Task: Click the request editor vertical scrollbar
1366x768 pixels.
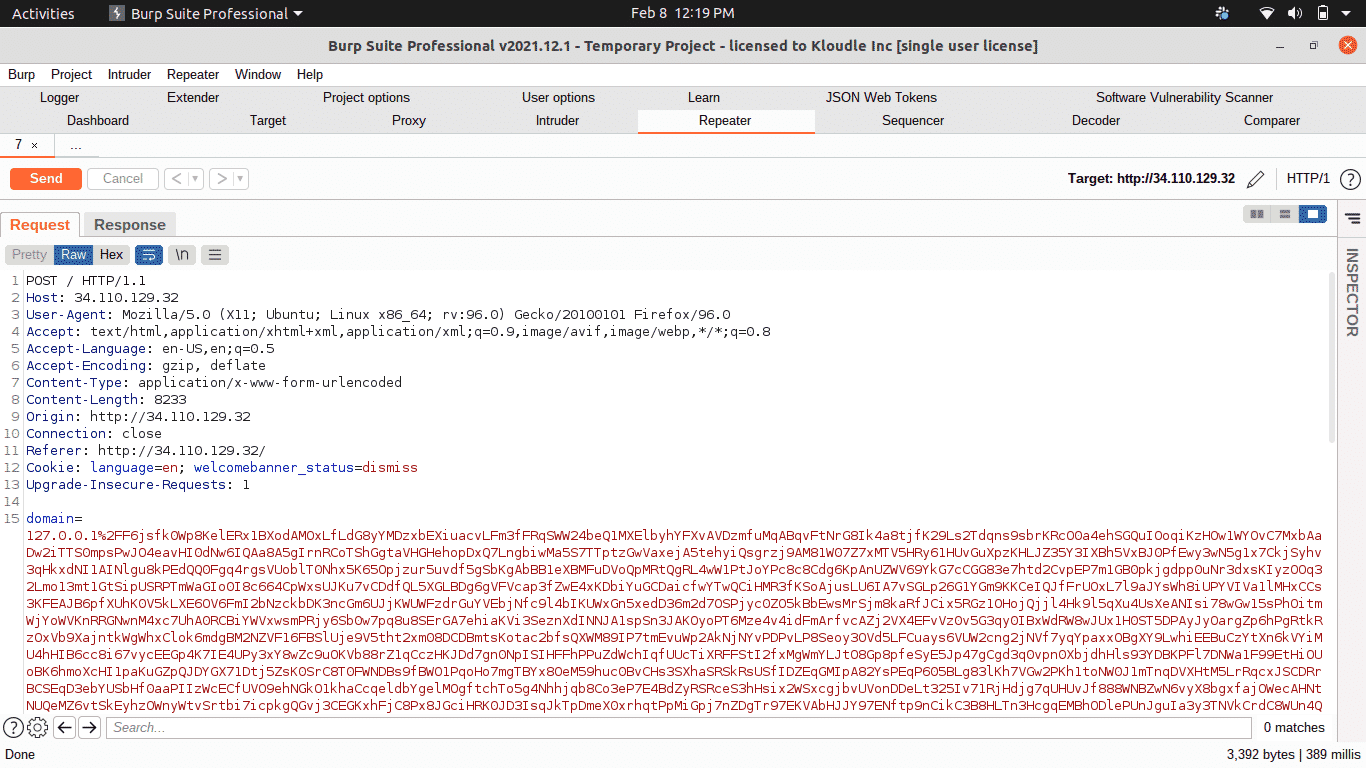Action: point(1331,357)
